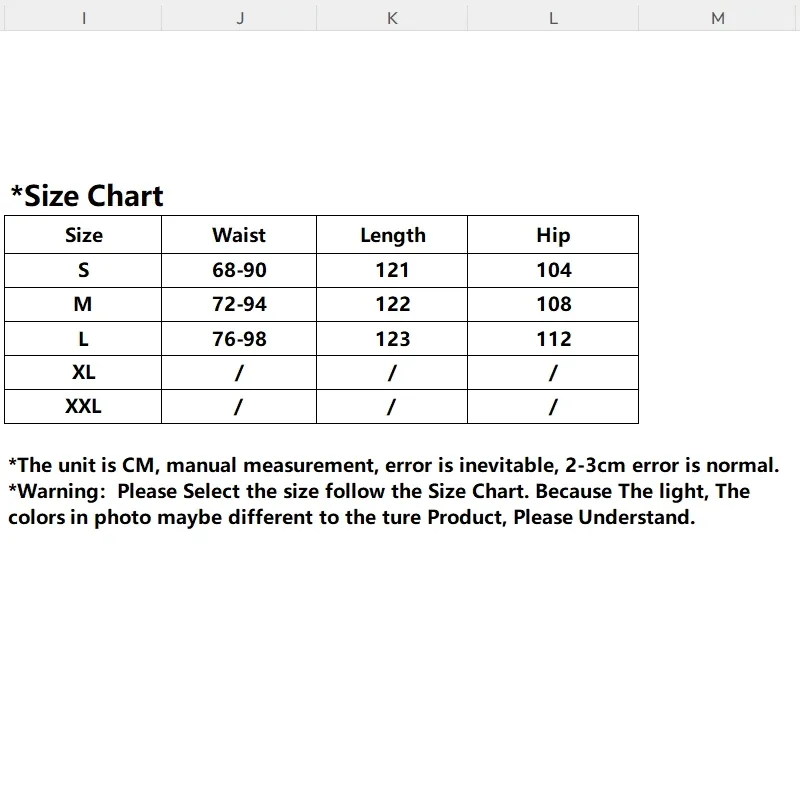
Task: Select the Length value 122 cell
Action: [x=392, y=305]
